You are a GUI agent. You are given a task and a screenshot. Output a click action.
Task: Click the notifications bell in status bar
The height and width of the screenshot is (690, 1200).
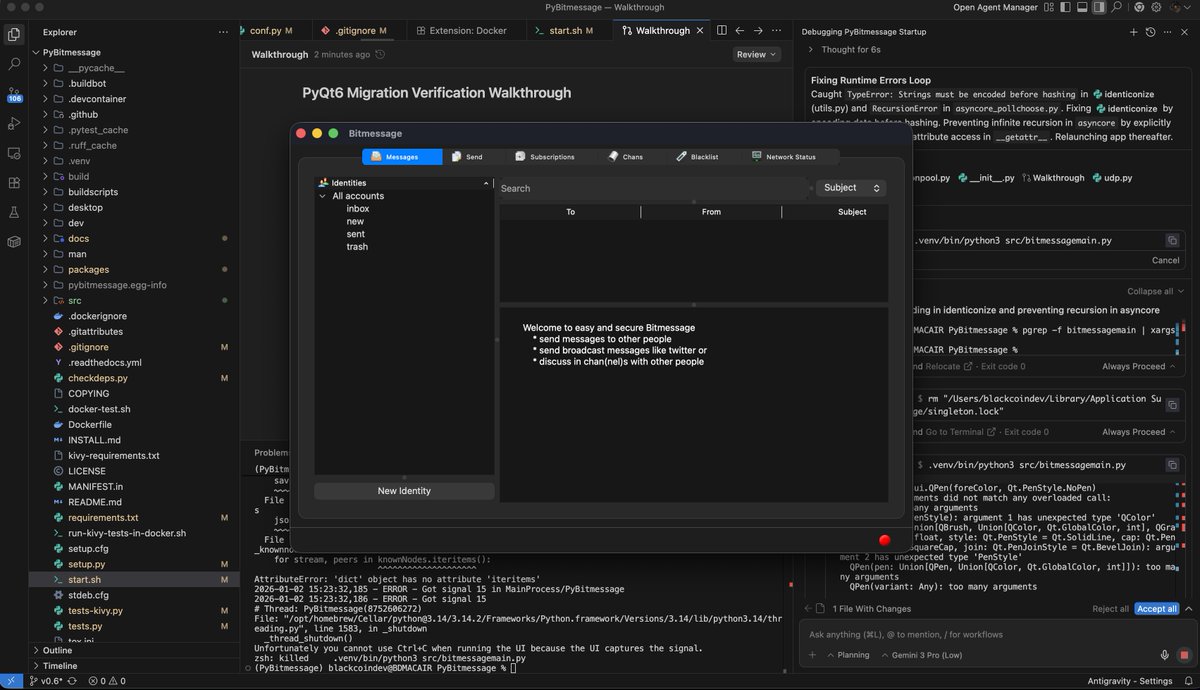[x=1187, y=681]
